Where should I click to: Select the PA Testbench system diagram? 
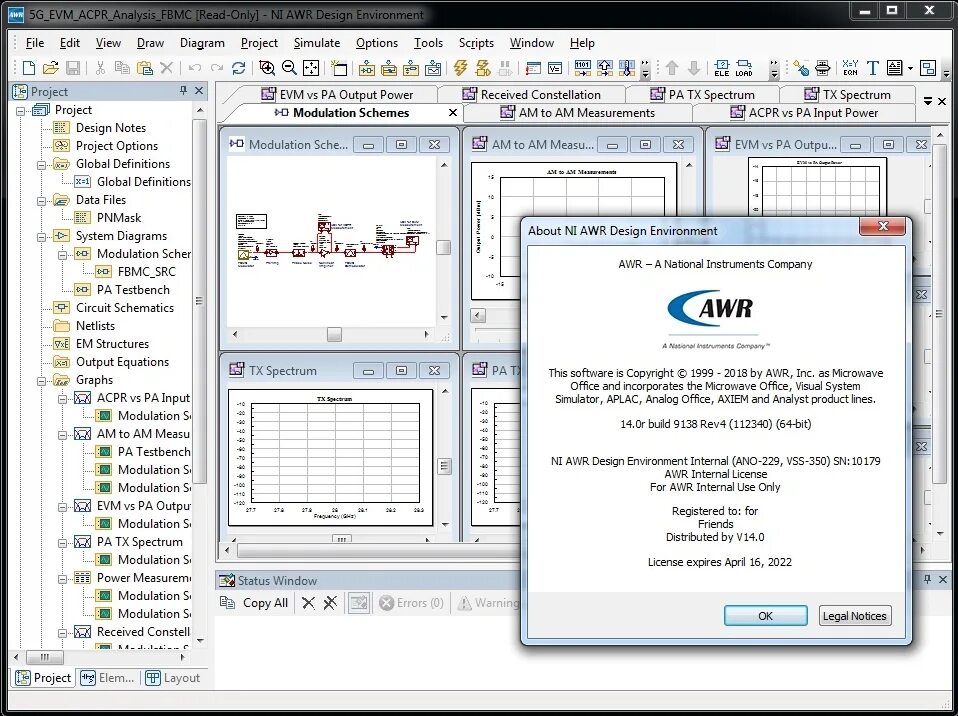click(x=122, y=290)
